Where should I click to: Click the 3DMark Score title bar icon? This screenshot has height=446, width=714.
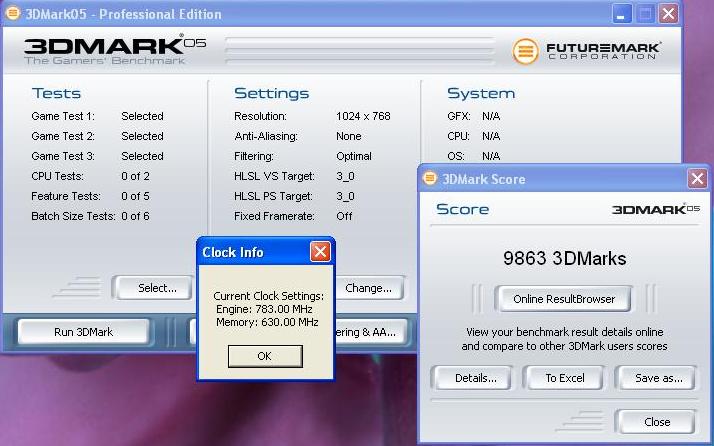[x=429, y=178]
